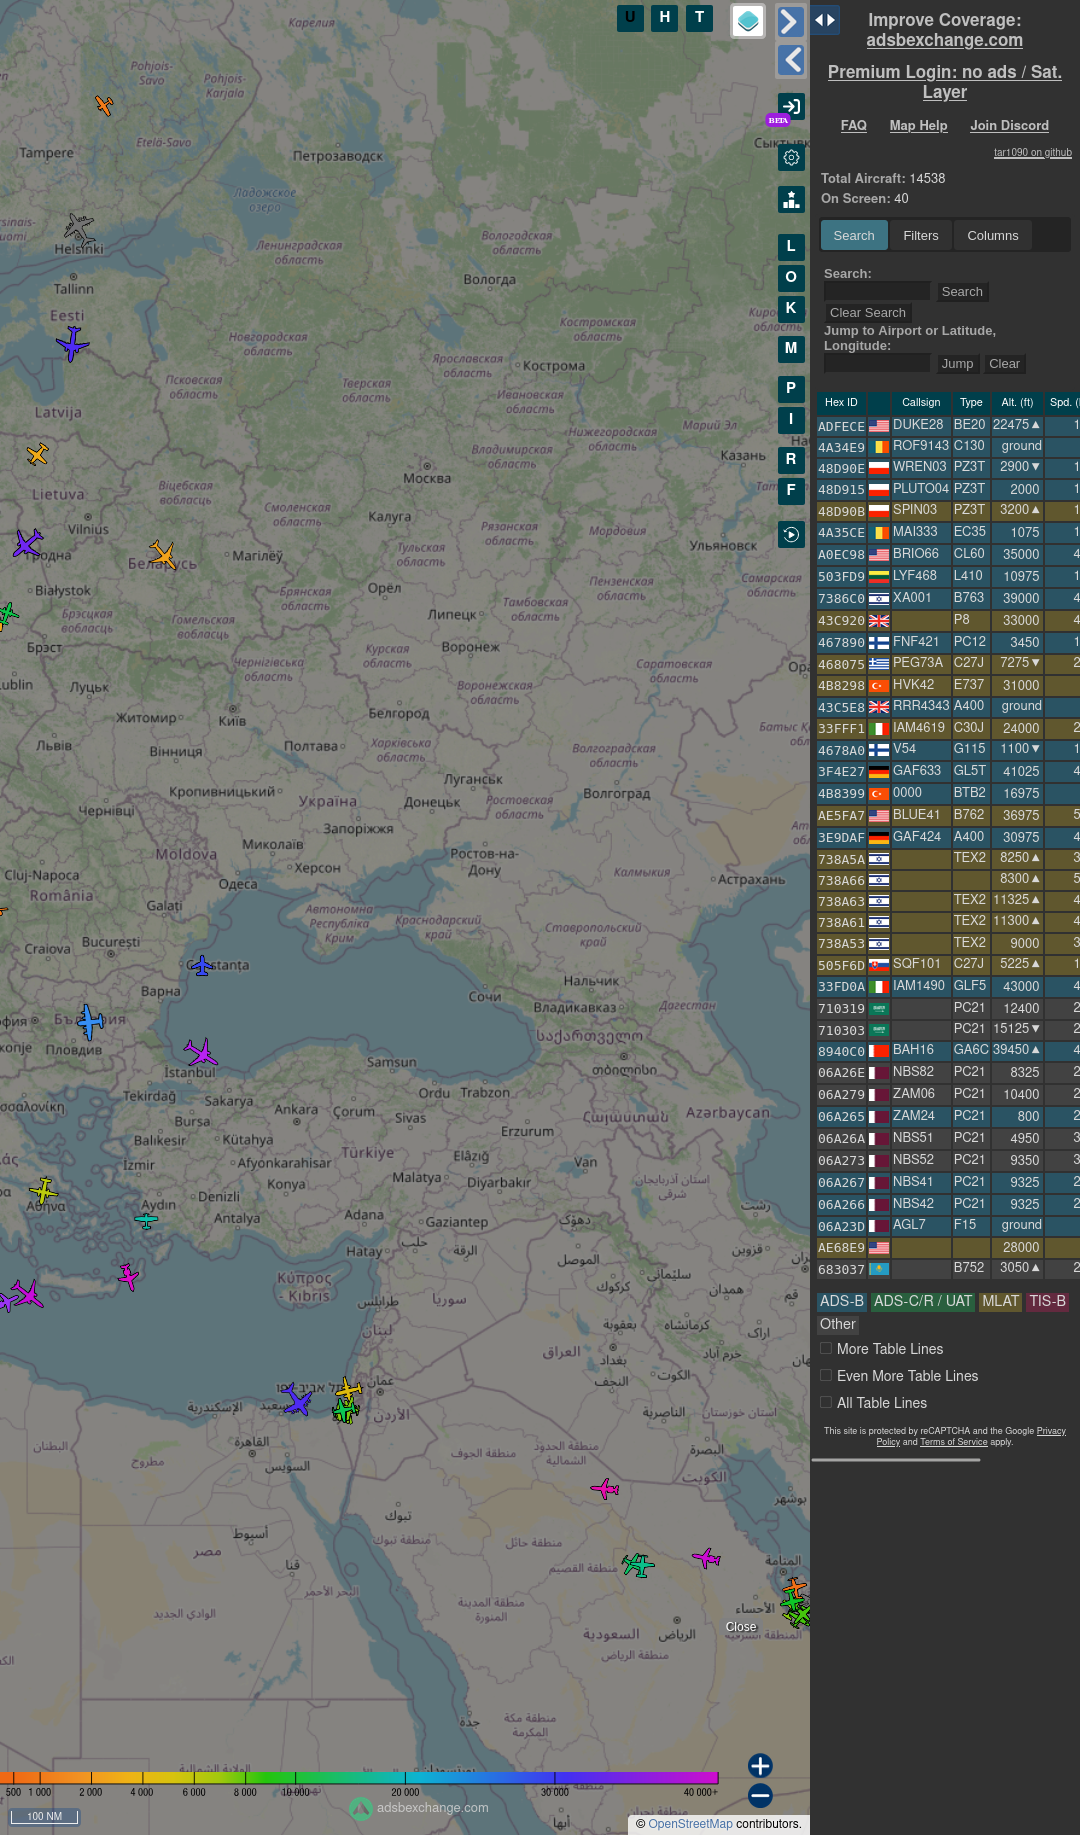Zoom out using the minus button
Viewport: 1080px width, 1835px height.
(x=760, y=1796)
